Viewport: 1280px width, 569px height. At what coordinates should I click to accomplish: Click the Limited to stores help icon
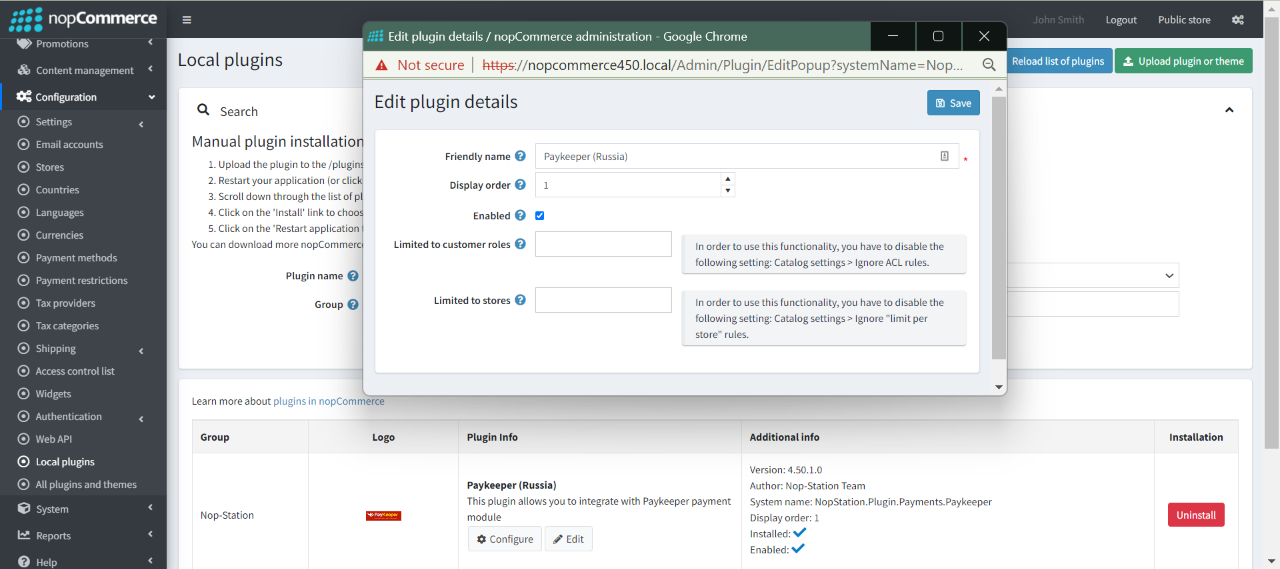coord(520,300)
